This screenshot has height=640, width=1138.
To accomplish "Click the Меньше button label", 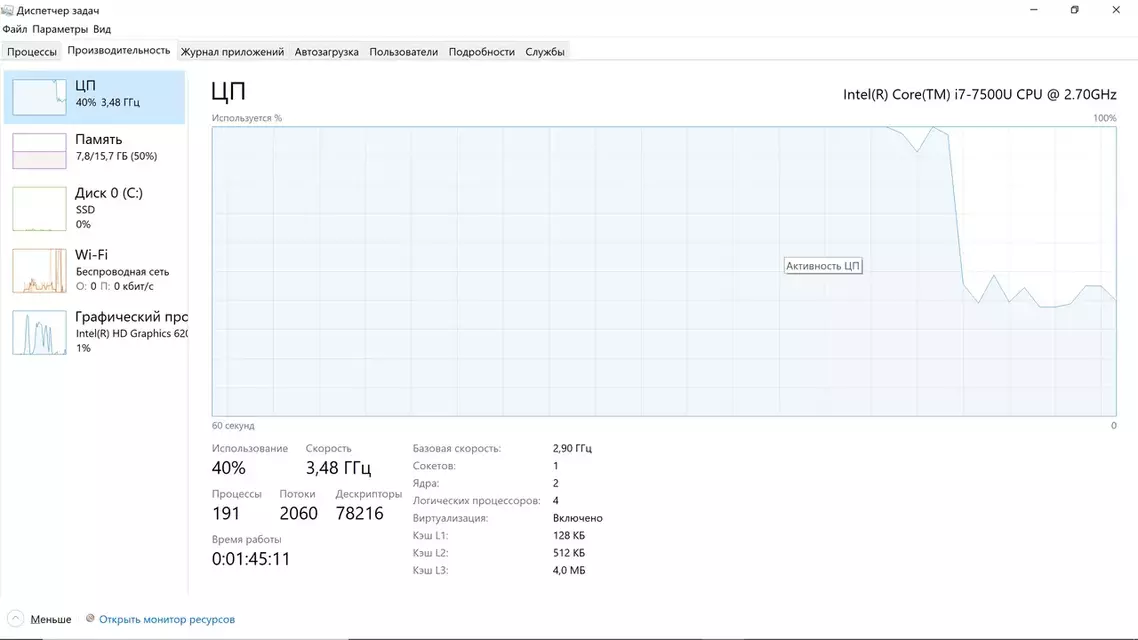I will [x=51, y=619].
